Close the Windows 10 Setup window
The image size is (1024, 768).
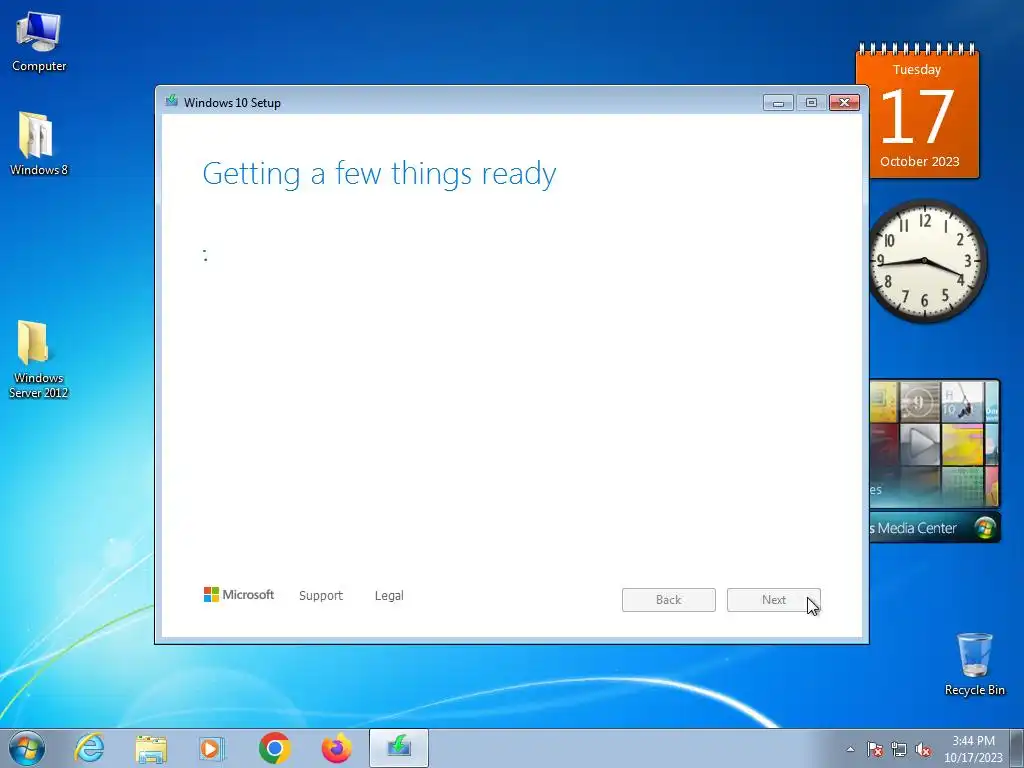[844, 103]
